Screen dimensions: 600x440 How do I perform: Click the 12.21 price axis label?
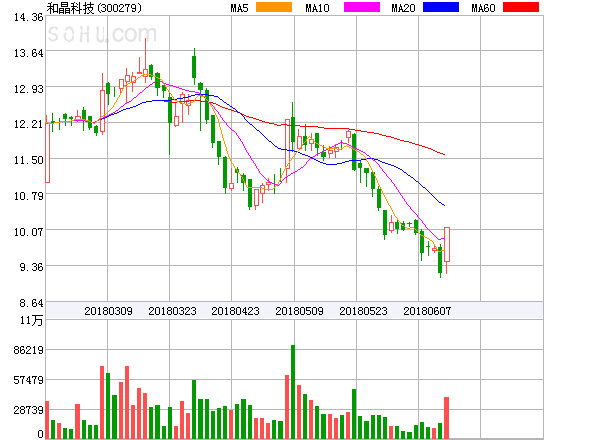29,124
